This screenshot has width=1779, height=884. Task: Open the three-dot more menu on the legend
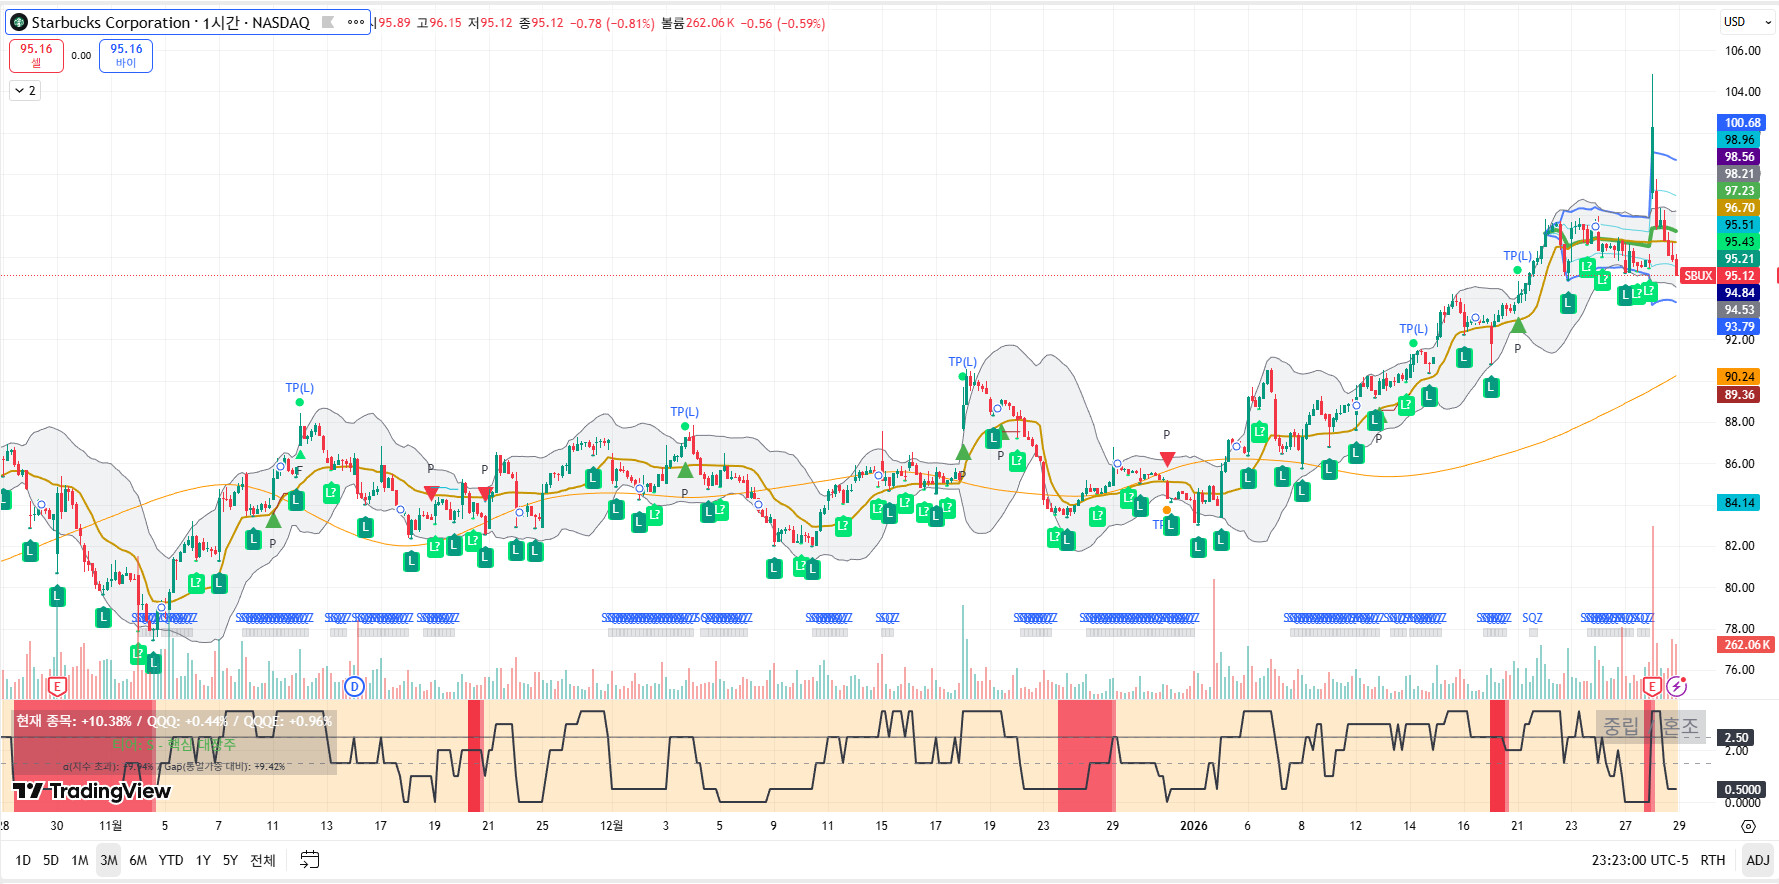click(356, 22)
